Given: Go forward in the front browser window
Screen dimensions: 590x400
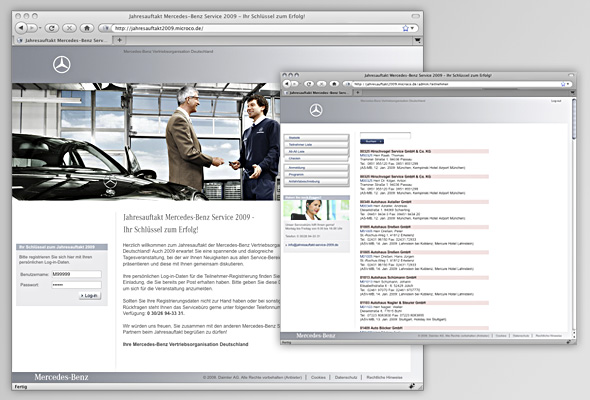Looking at the screenshot, I should tap(295, 84).
